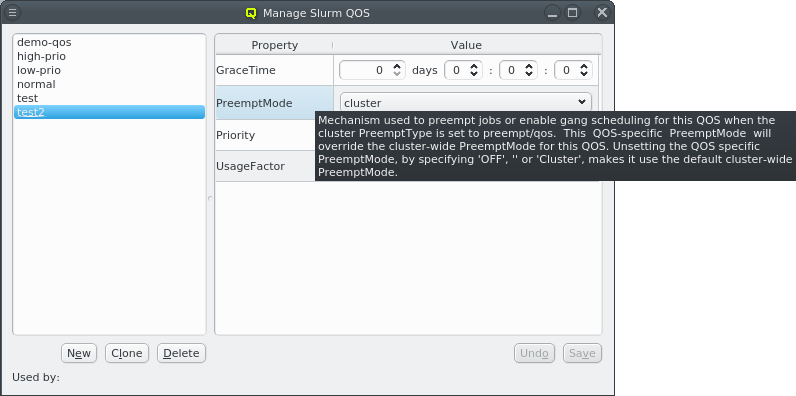Click the UsageFactor property label
The height and width of the screenshot is (396, 796).
tap(250, 166)
